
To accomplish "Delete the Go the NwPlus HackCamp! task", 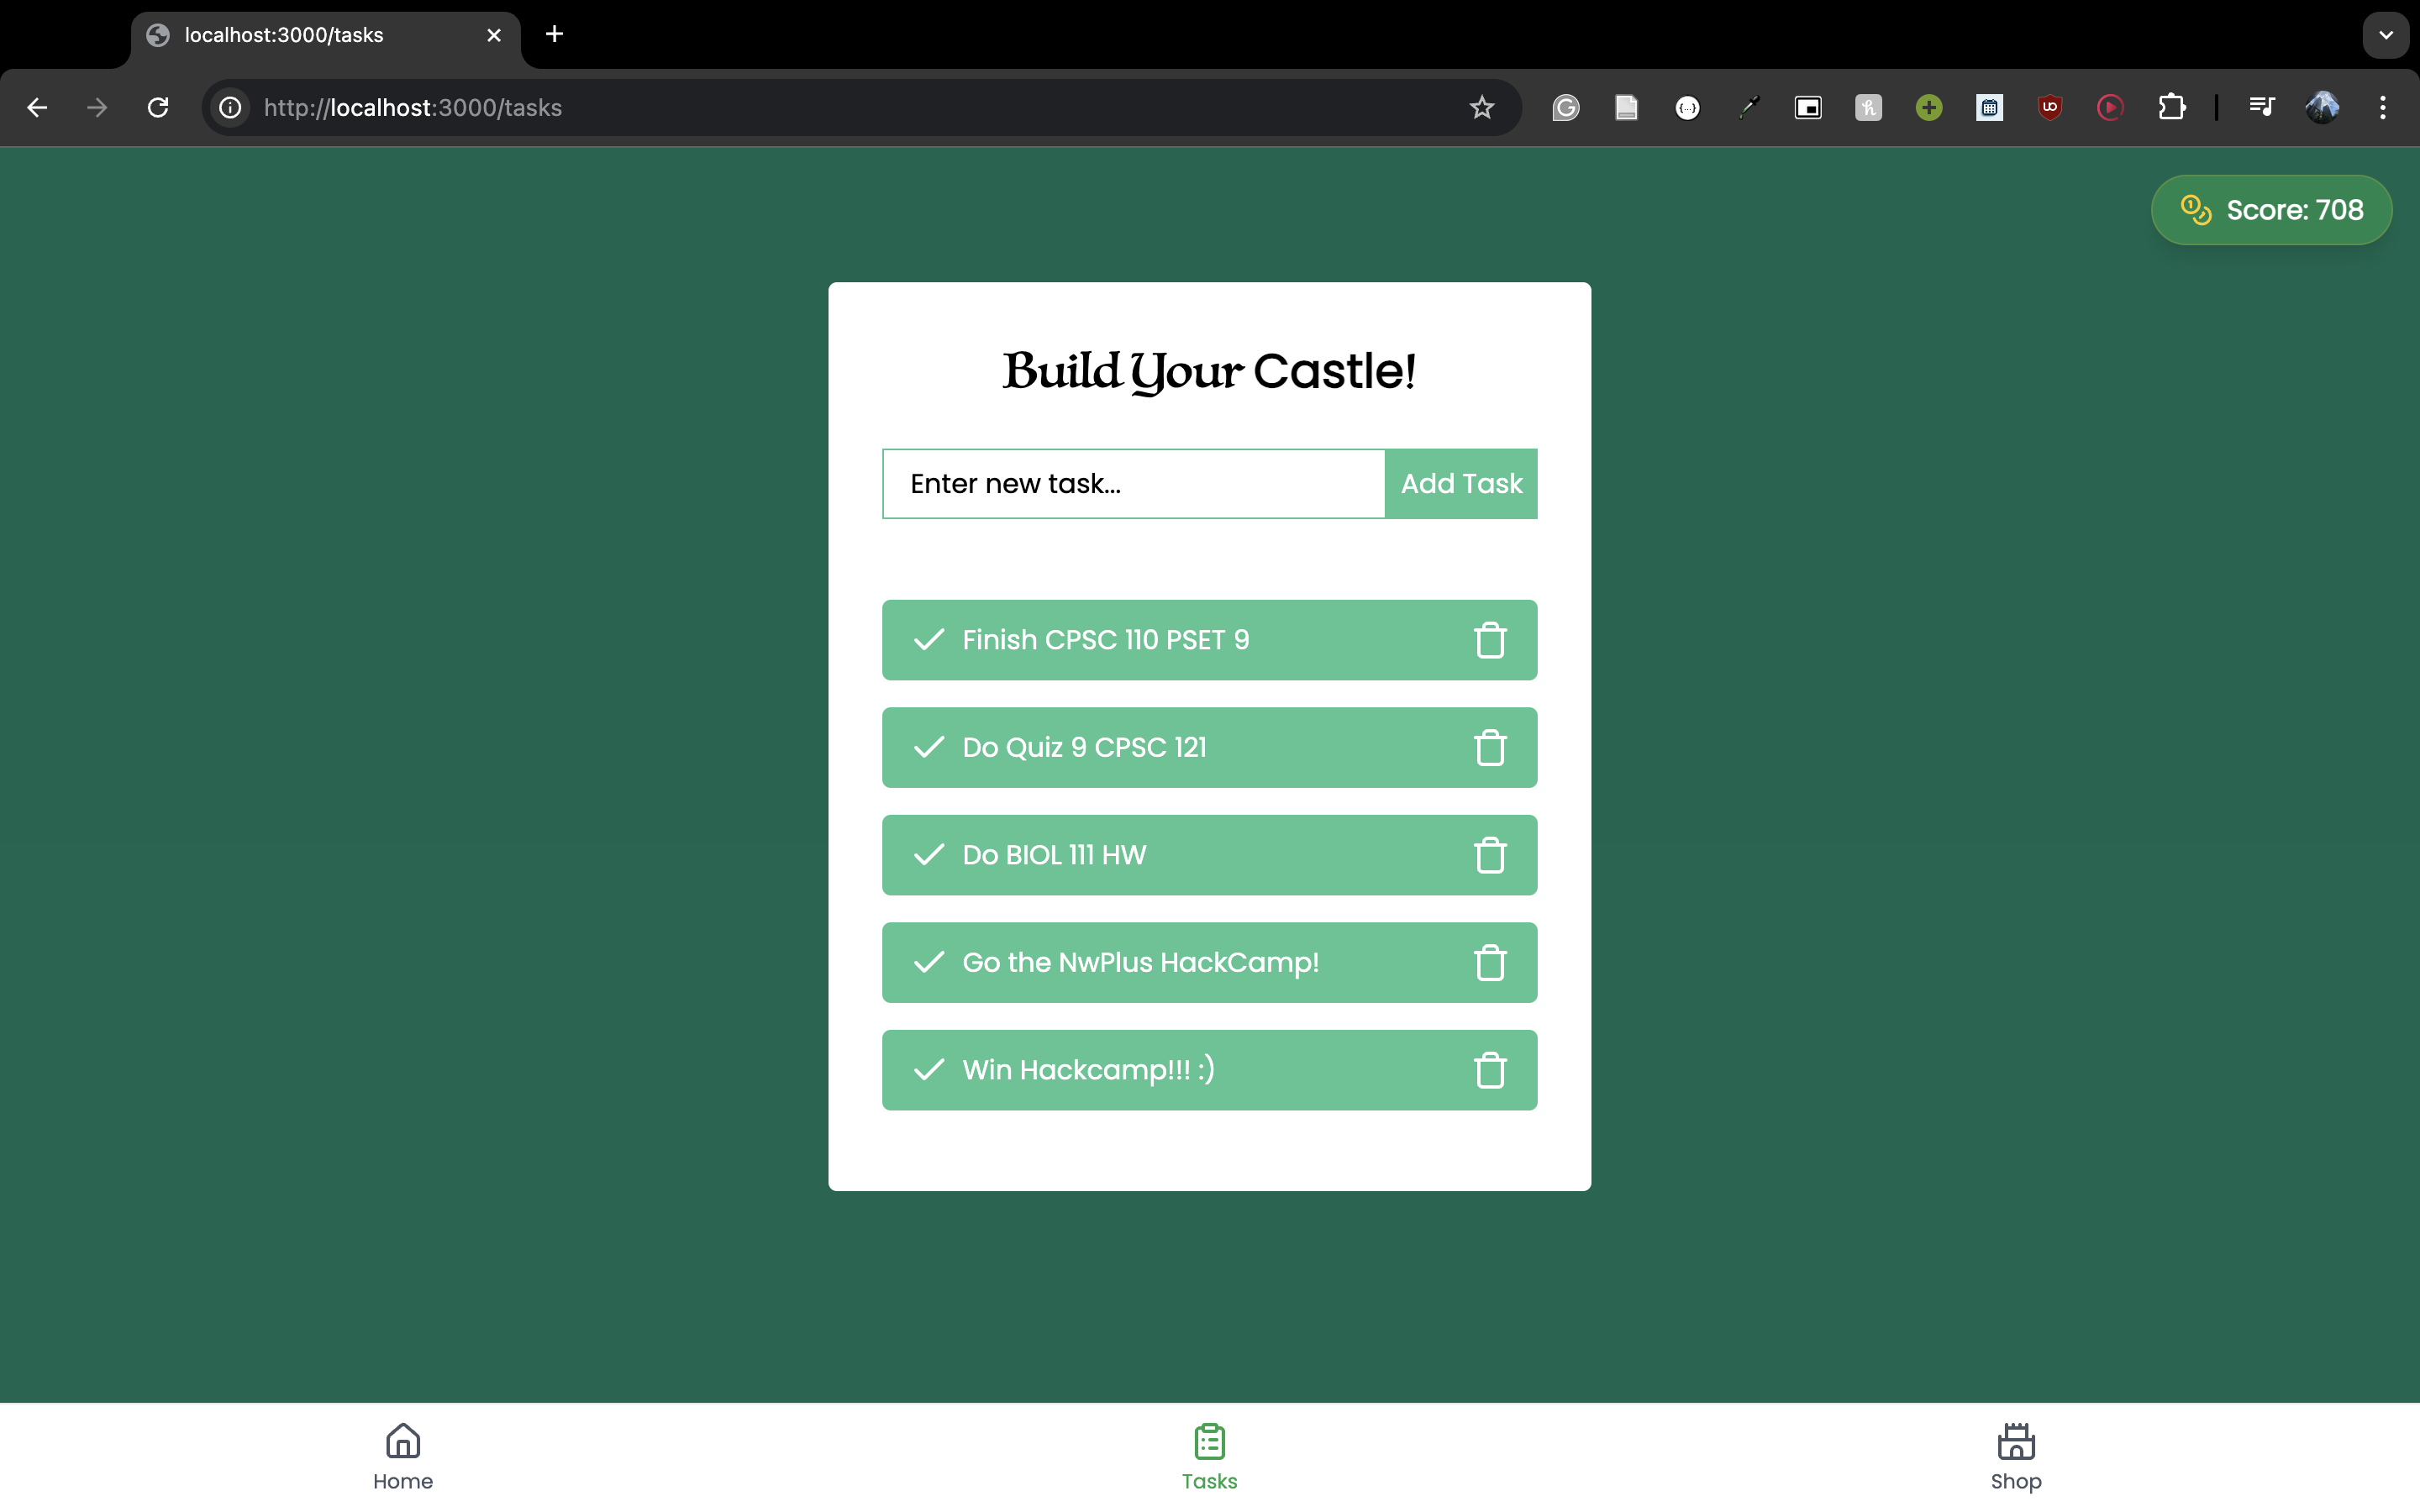I will pyautogui.click(x=1489, y=962).
